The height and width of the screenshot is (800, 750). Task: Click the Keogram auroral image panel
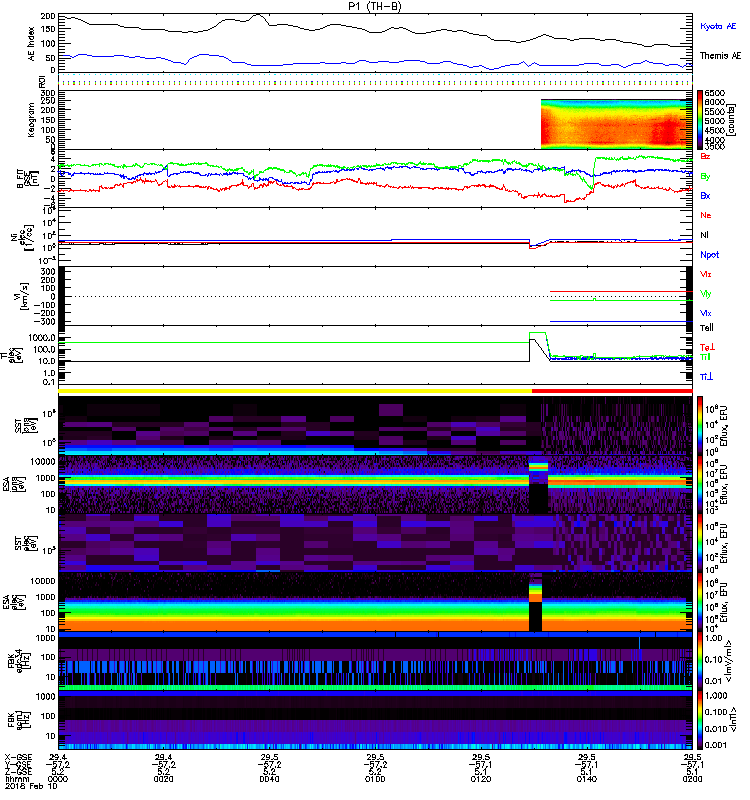616,124
